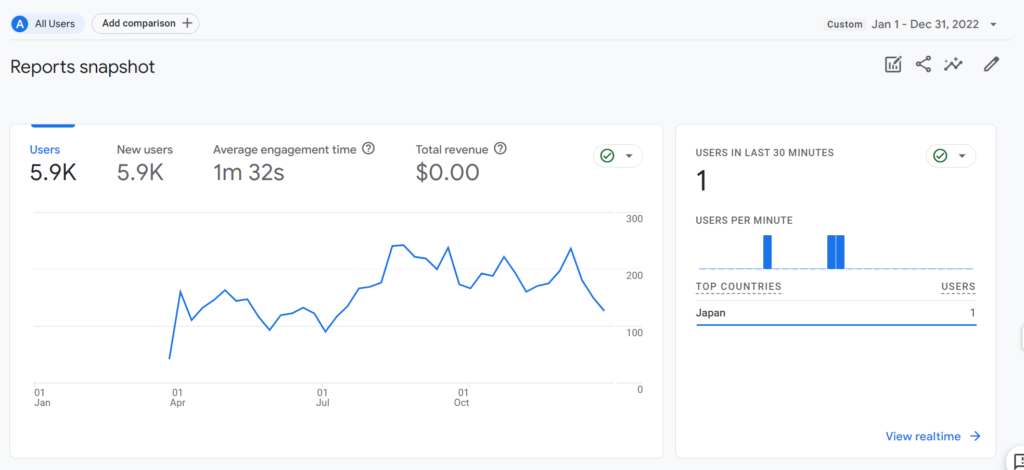Viewport: 1024px width, 470px height.
Task: Click the TOP COUNTRIES column header
Action: click(x=738, y=287)
